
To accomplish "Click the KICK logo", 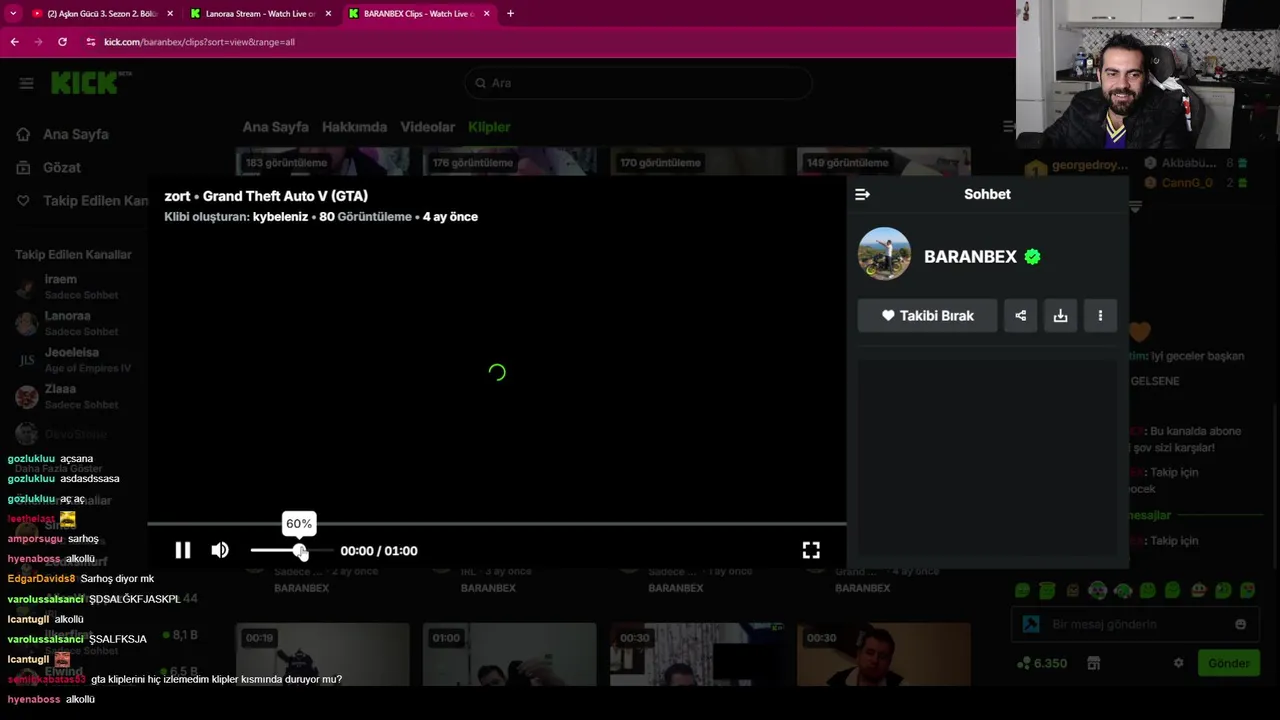I will 85,83.
